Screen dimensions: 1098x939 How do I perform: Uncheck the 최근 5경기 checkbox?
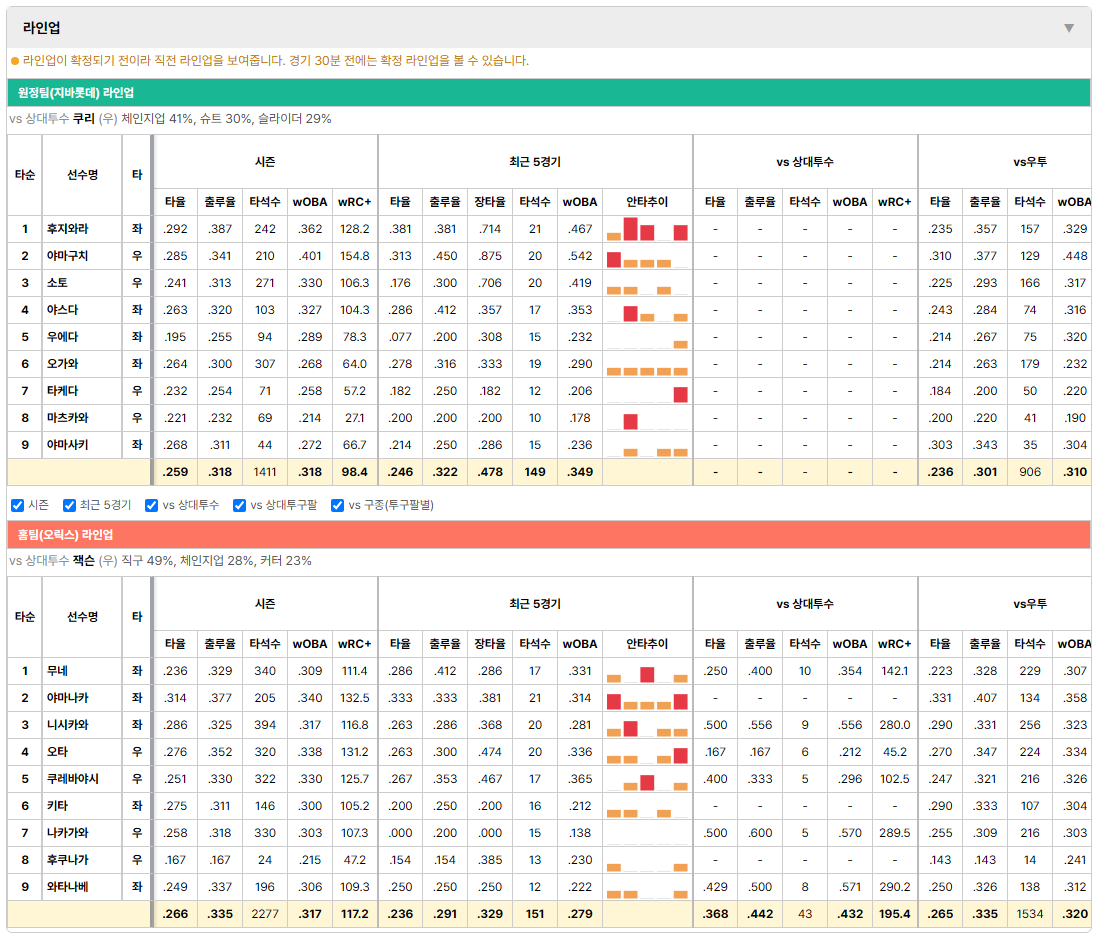[x=69, y=506]
